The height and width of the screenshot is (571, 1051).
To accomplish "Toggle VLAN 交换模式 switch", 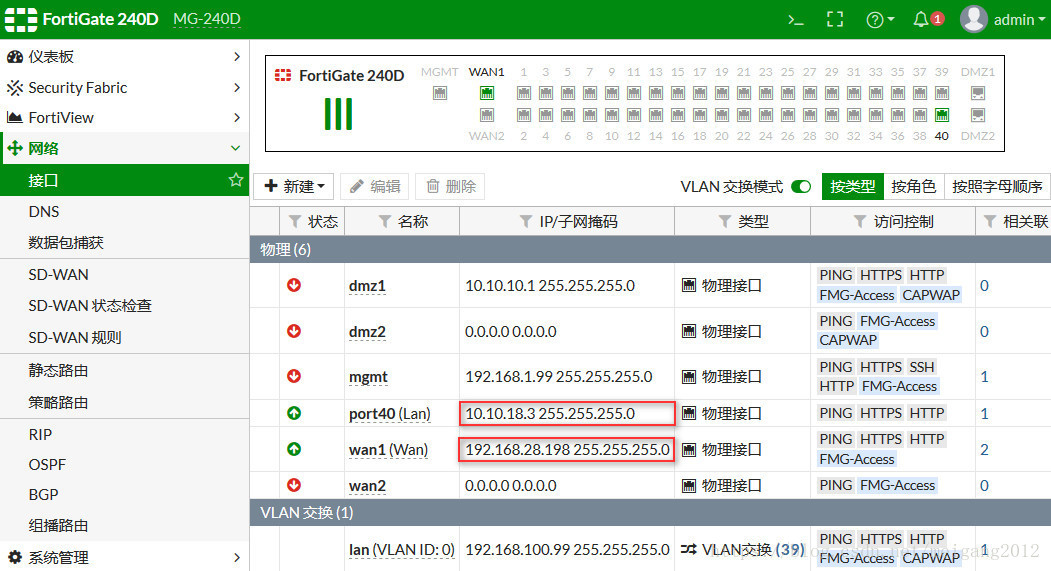I will 802,186.
